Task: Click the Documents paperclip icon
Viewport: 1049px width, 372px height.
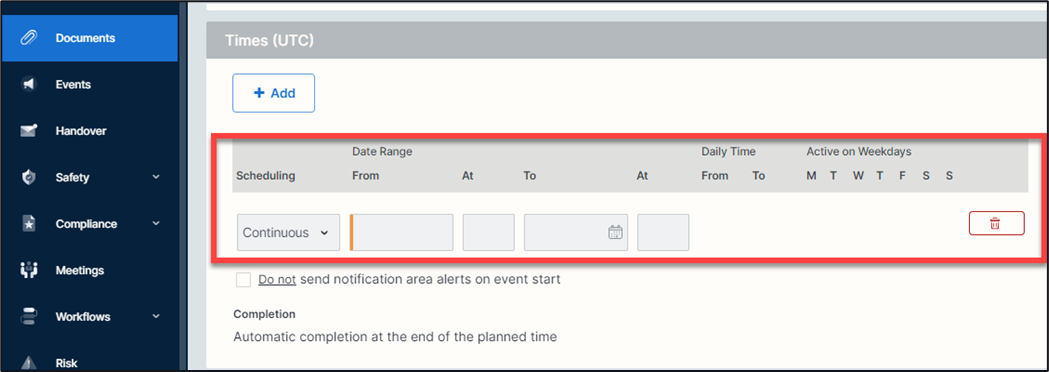Action: click(29, 38)
